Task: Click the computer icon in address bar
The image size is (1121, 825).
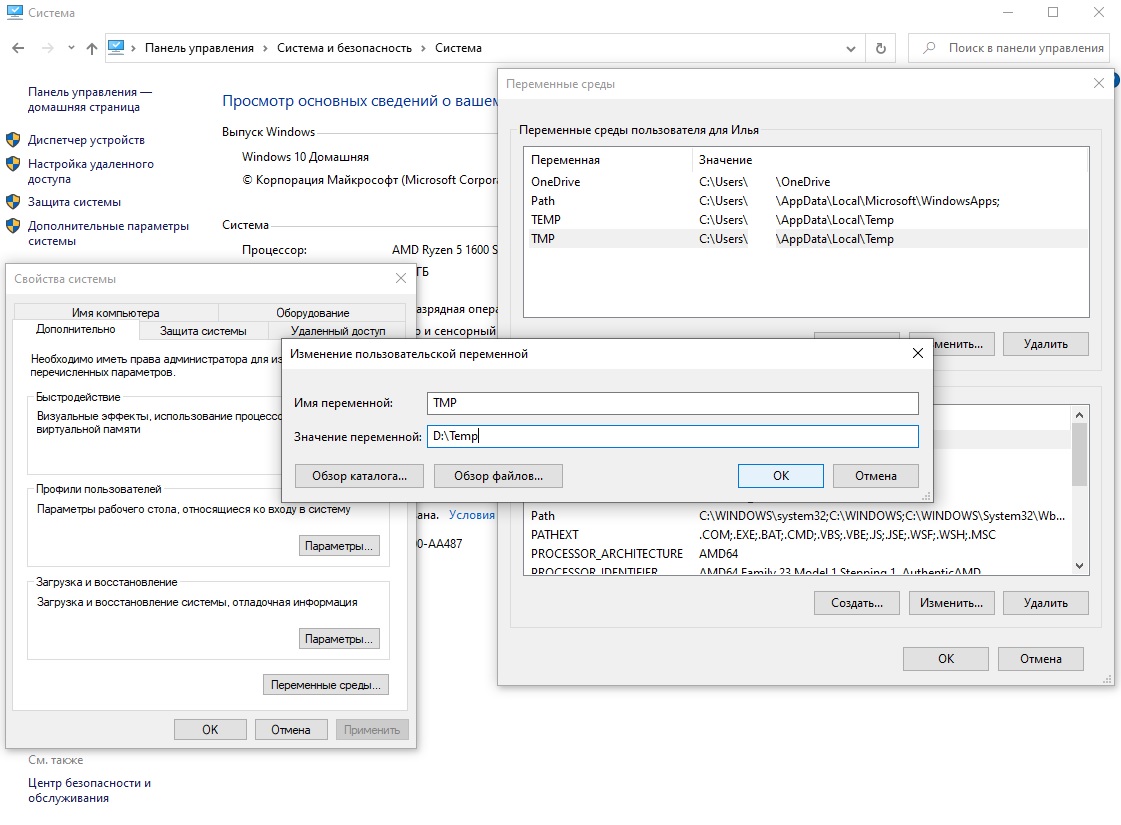Action: pyautogui.click(x=116, y=47)
